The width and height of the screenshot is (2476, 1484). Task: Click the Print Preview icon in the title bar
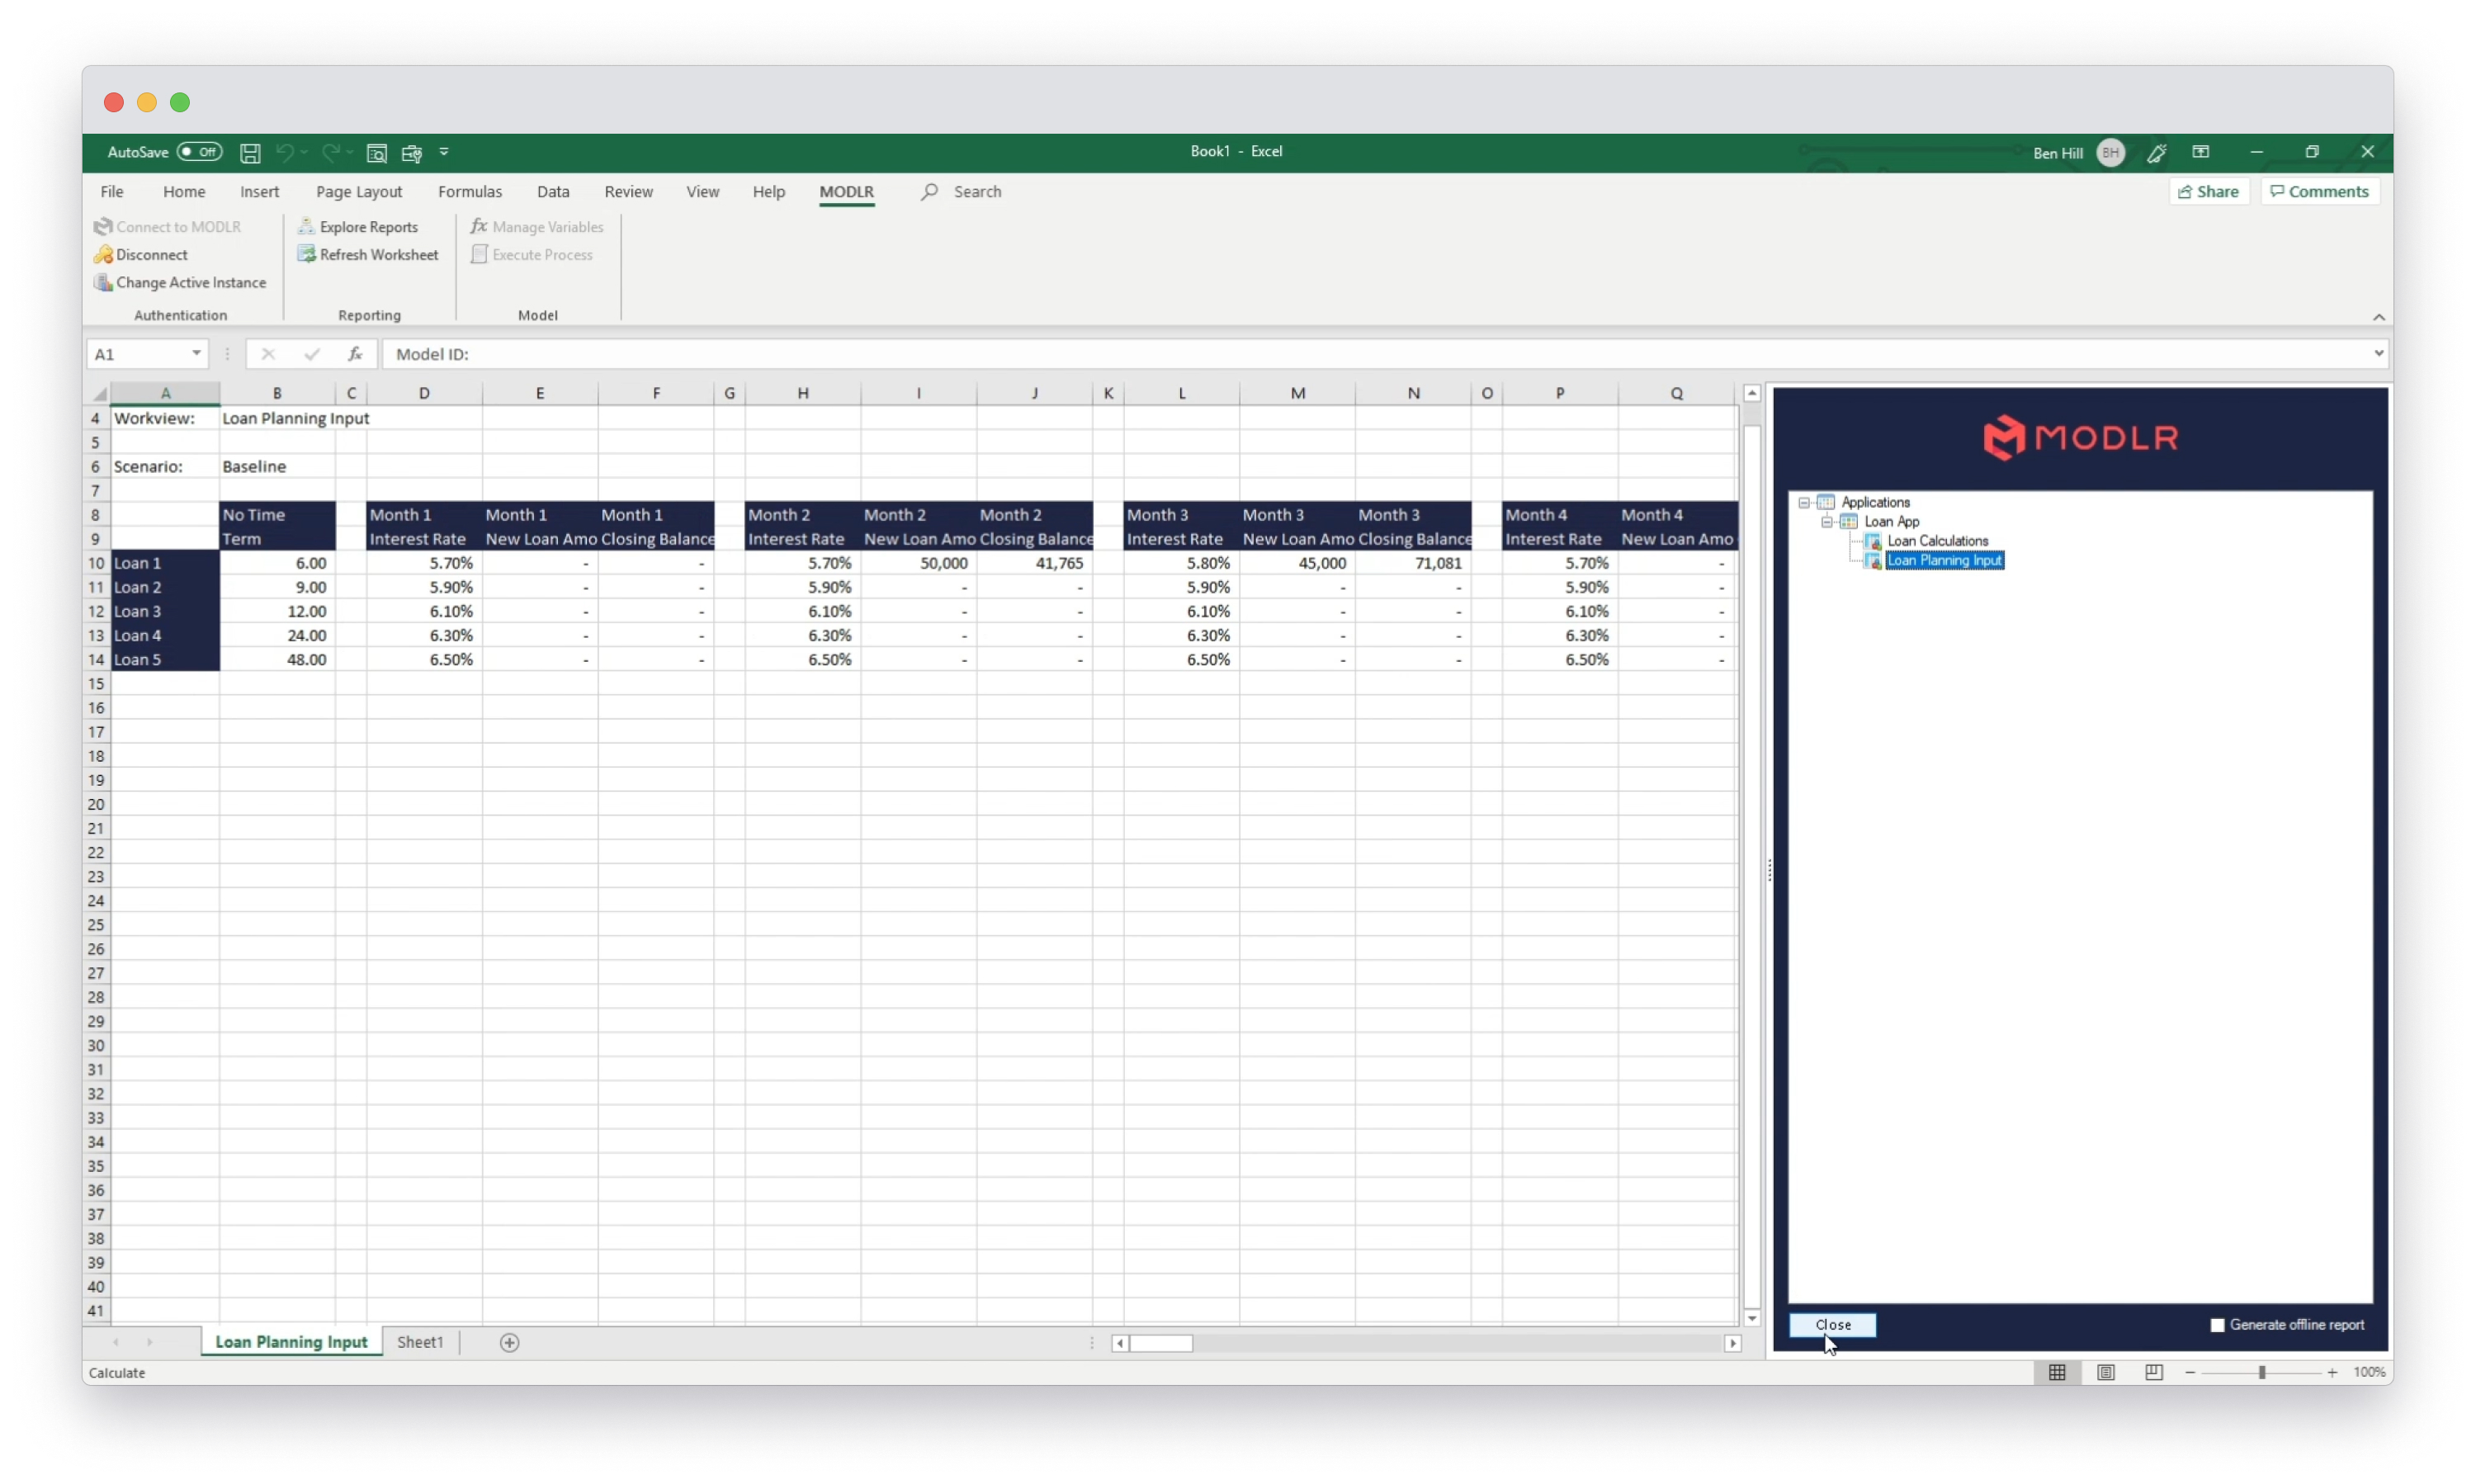click(x=377, y=153)
